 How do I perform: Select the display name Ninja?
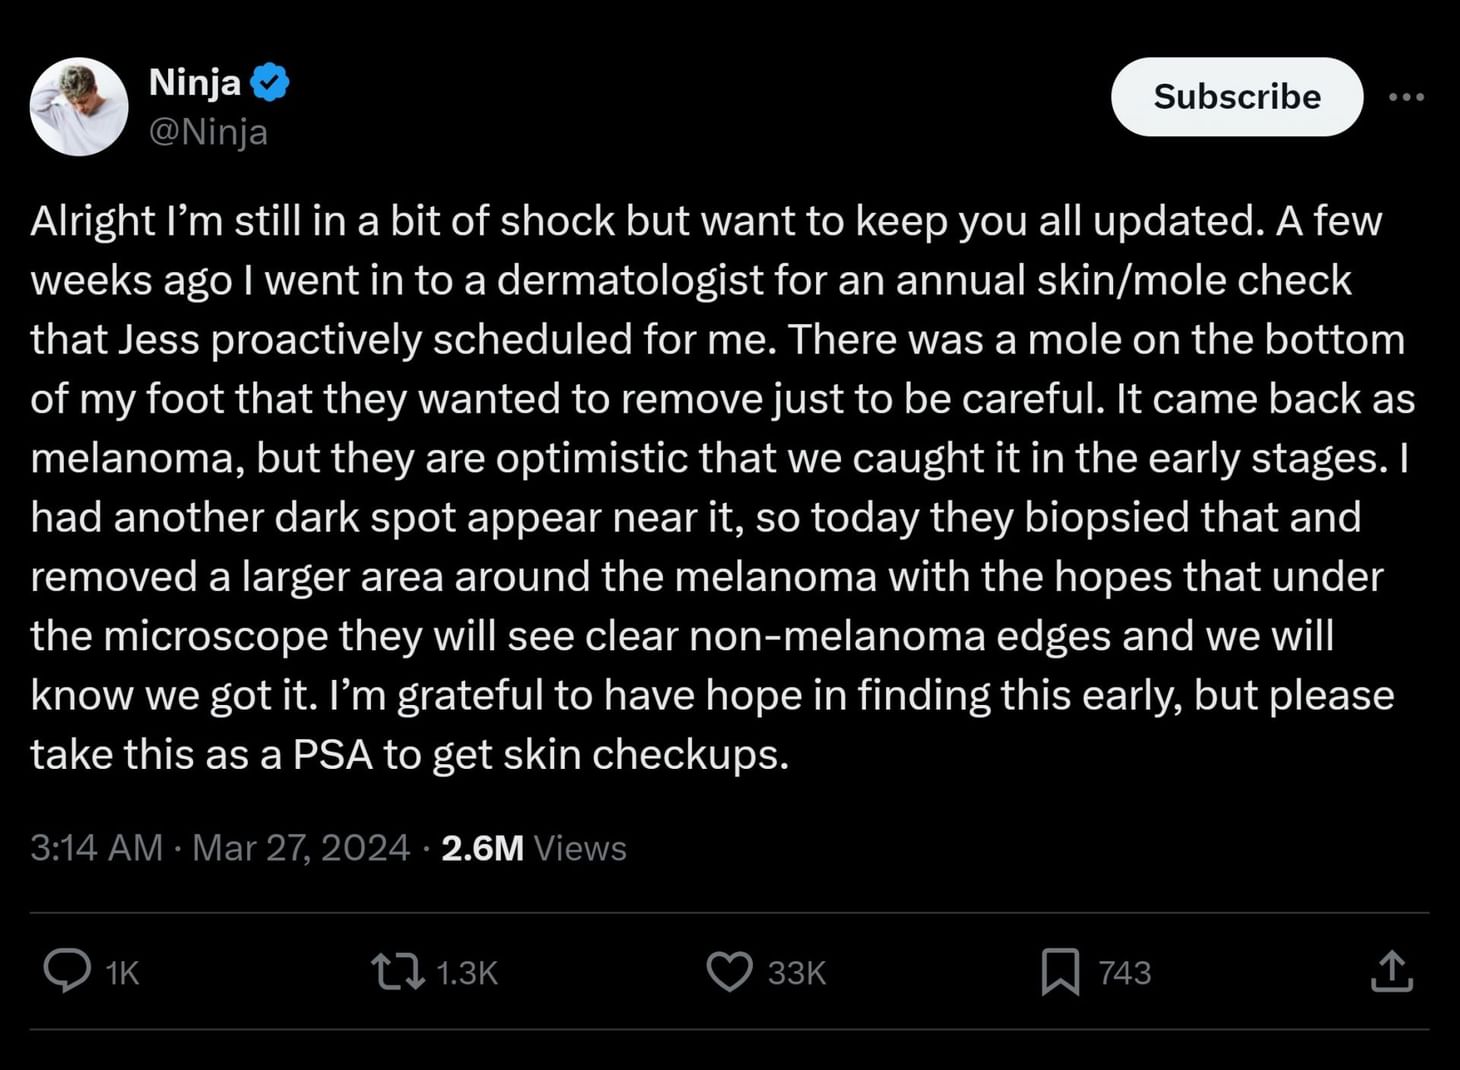pyautogui.click(x=195, y=82)
